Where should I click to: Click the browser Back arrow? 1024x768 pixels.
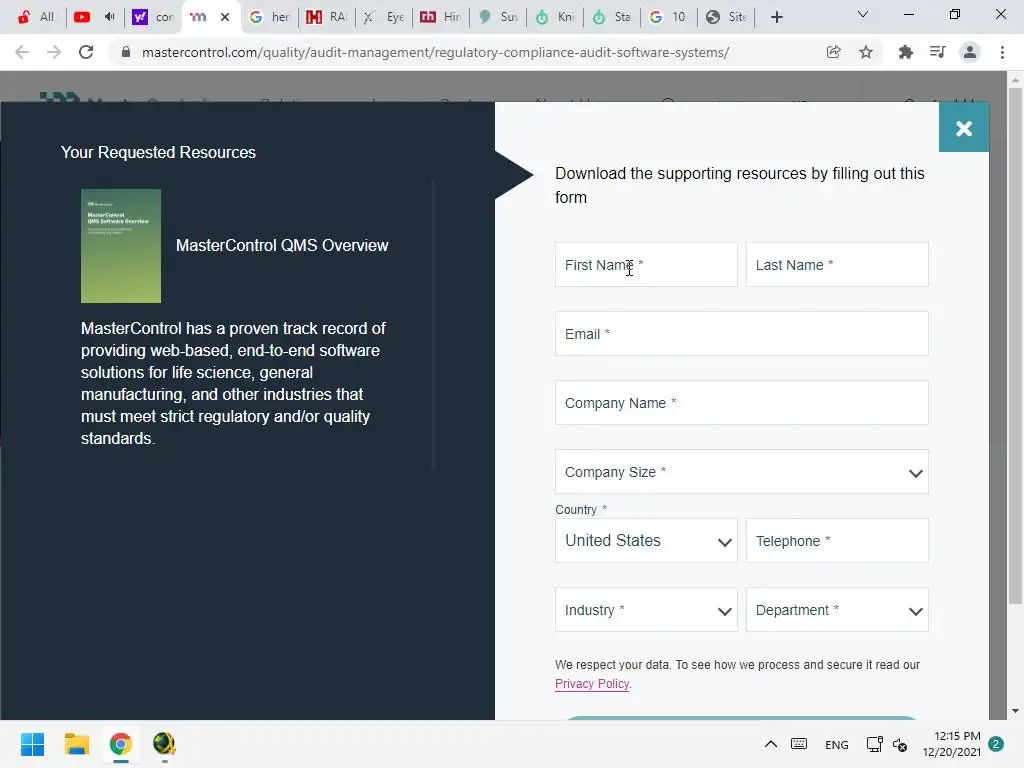[x=22, y=52]
